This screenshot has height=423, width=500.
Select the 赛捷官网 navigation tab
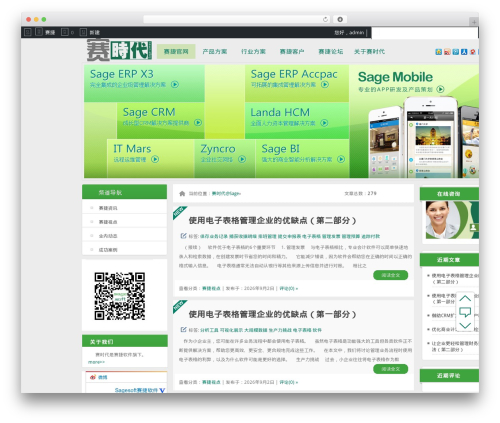coord(176,51)
